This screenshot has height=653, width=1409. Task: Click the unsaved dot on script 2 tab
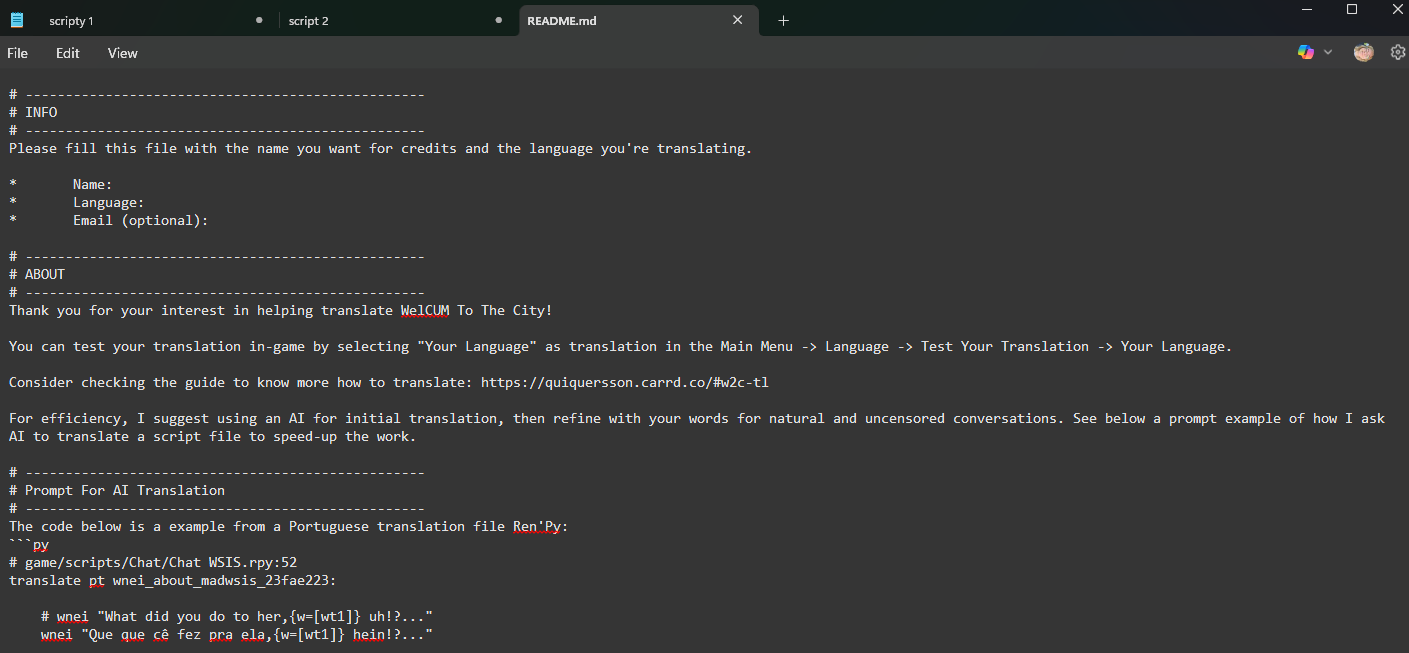pos(498,20)
